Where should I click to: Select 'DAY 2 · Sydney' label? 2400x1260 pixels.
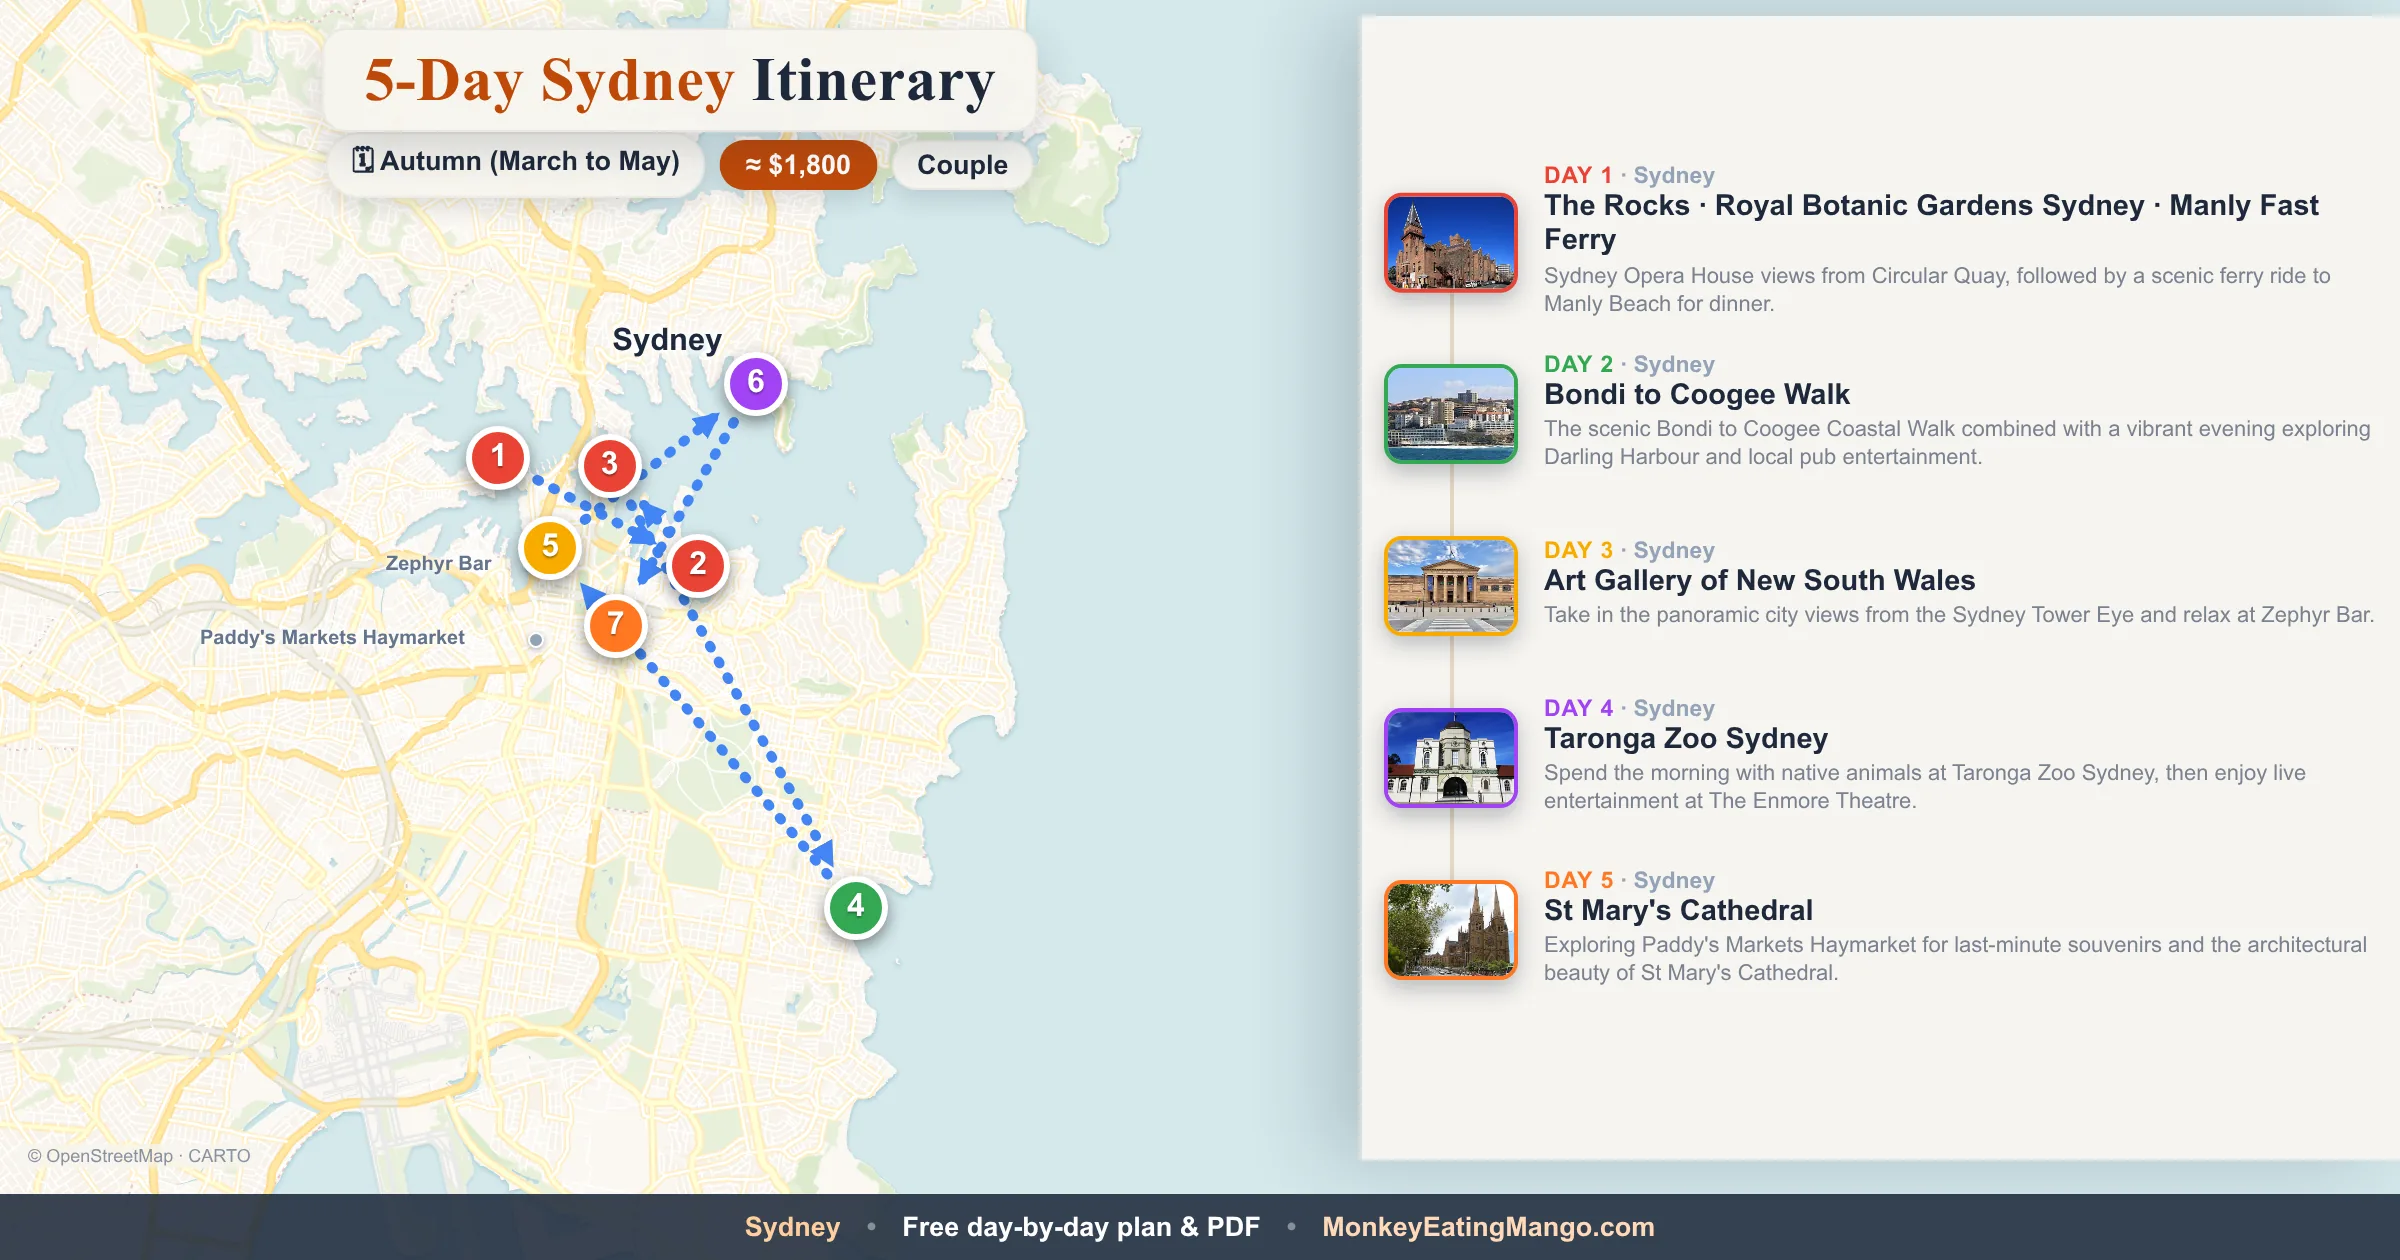1629,364
